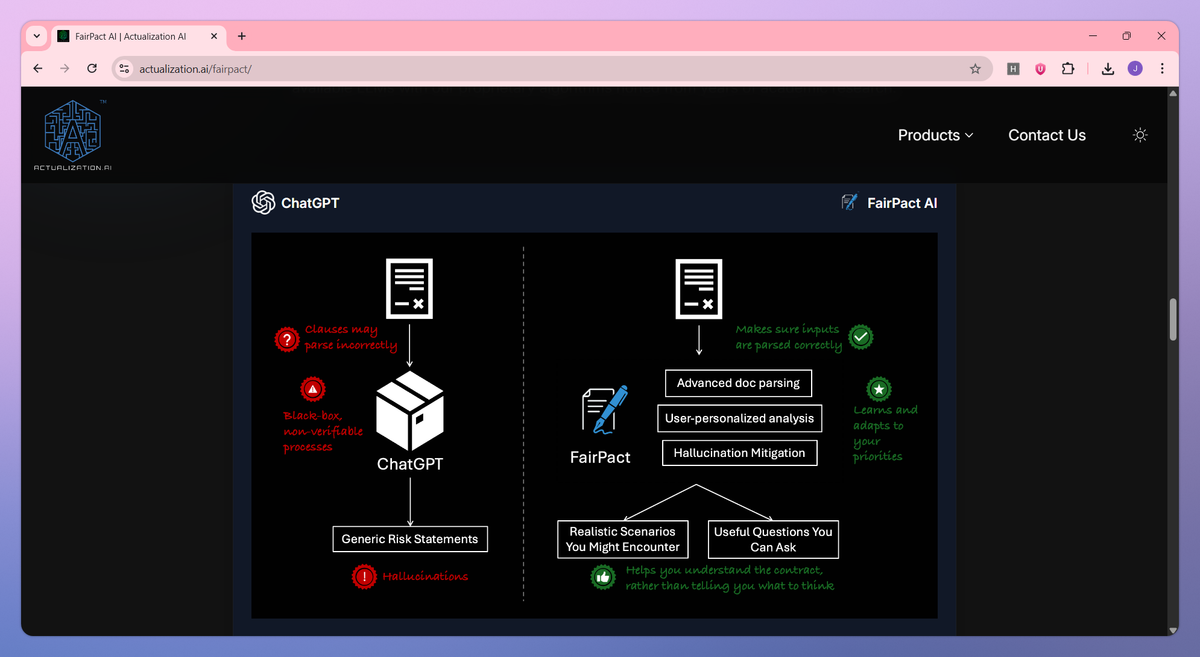Select the FairPact AI | Actualization AI tab
The height and width of the screenshot is (657, 1200).
(138, 36)
